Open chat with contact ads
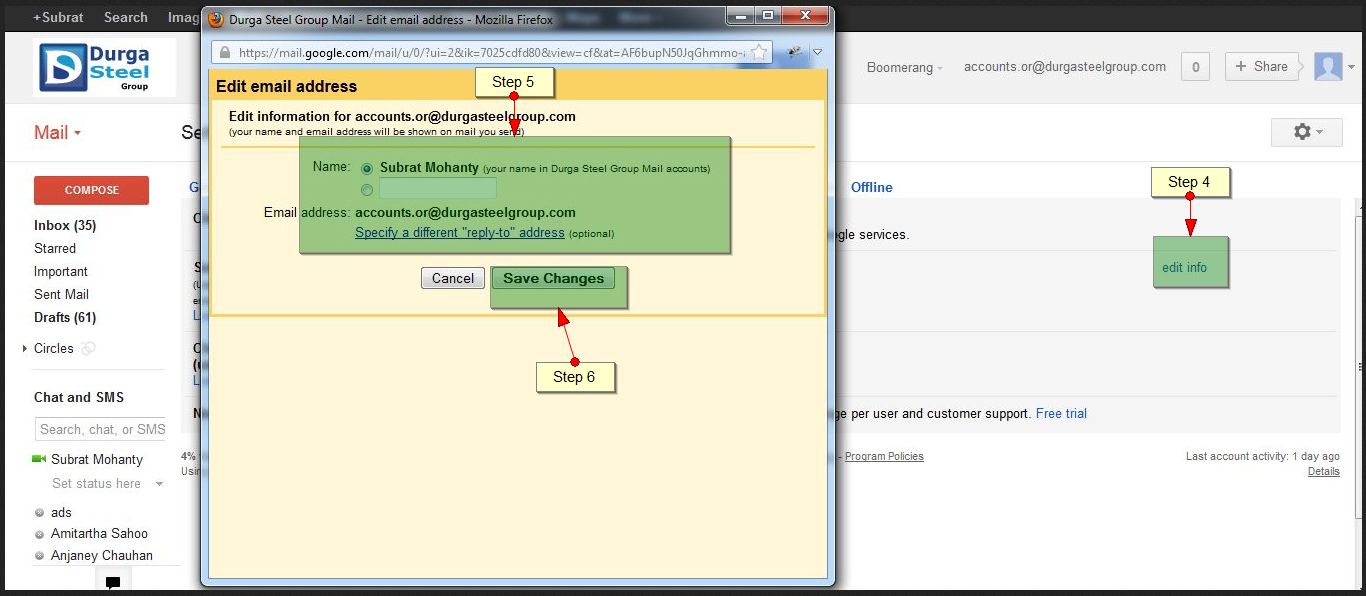Screen dimensions: 1366x596 (x=61, y=512)
